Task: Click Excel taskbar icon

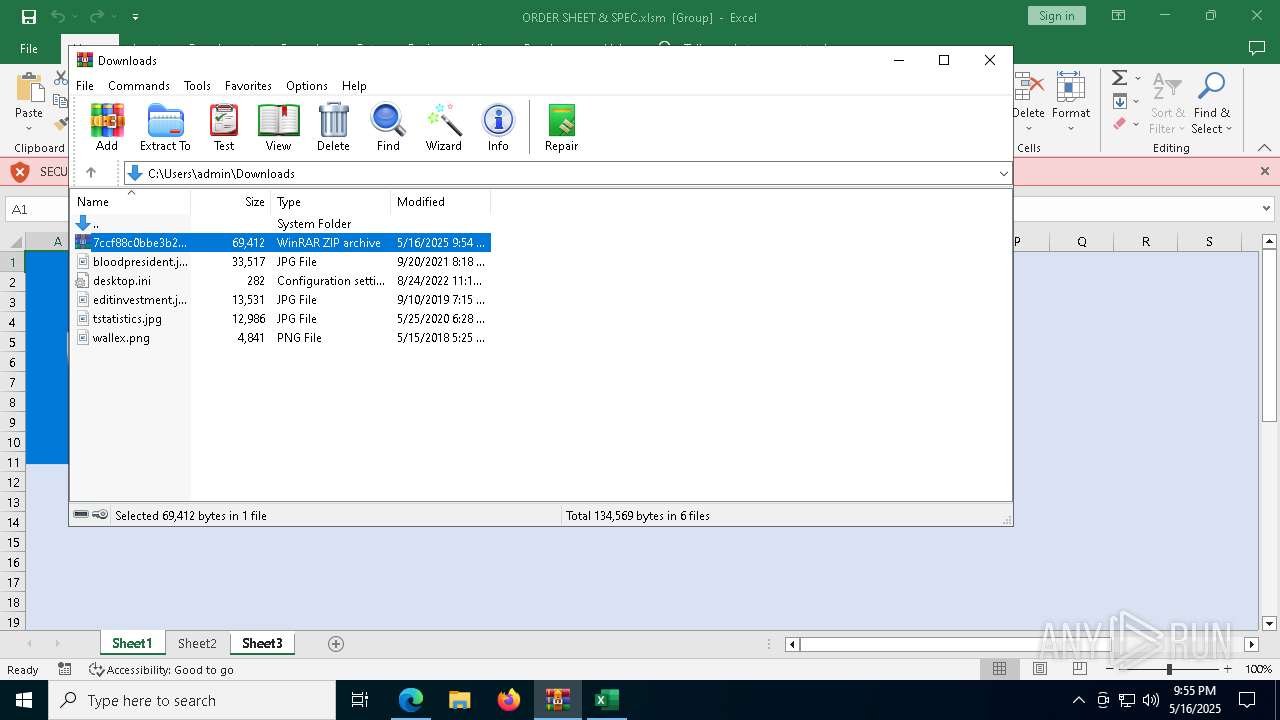Action: pos(606,700)
